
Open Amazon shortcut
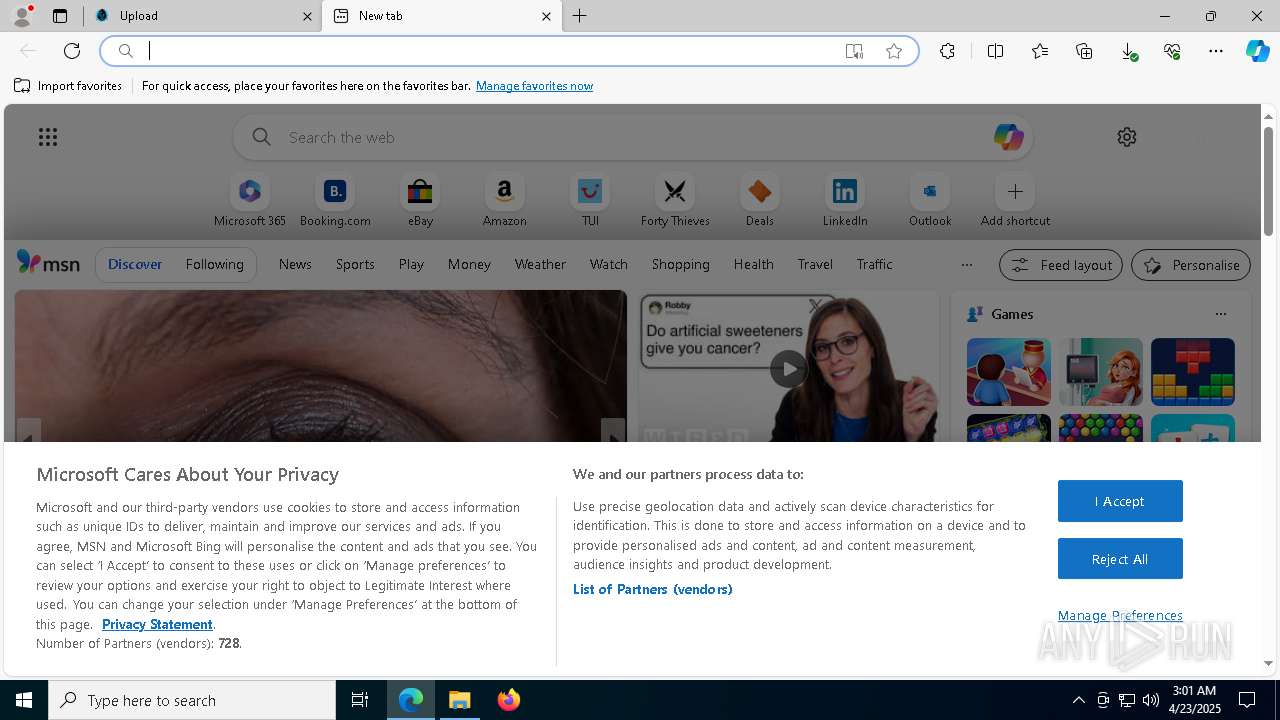504,201
